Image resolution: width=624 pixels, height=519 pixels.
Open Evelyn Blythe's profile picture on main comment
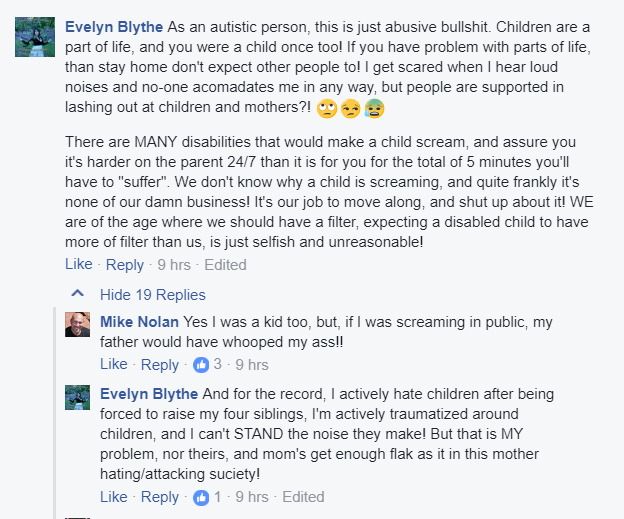(x=35, y=37)
